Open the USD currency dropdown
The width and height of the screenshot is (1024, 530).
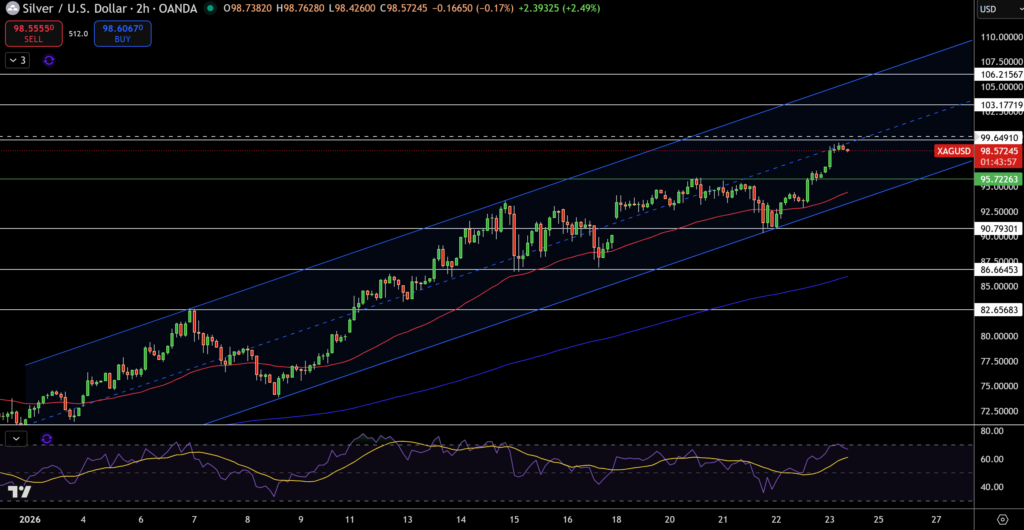pos(997,9)
